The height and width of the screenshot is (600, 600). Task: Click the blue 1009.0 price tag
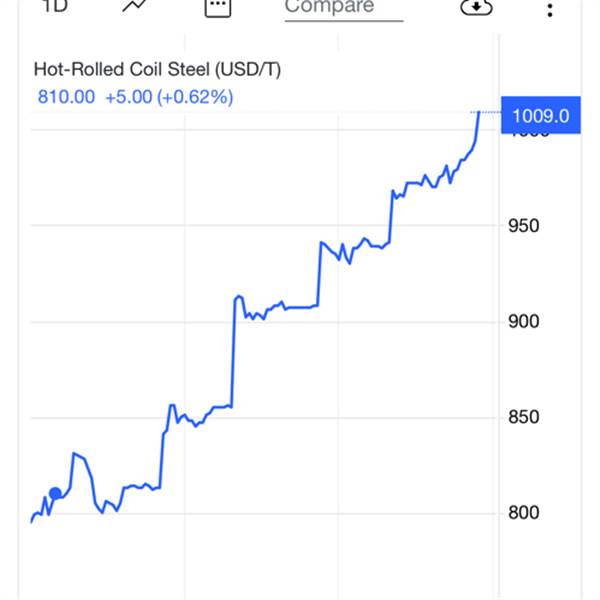[540, 115]
